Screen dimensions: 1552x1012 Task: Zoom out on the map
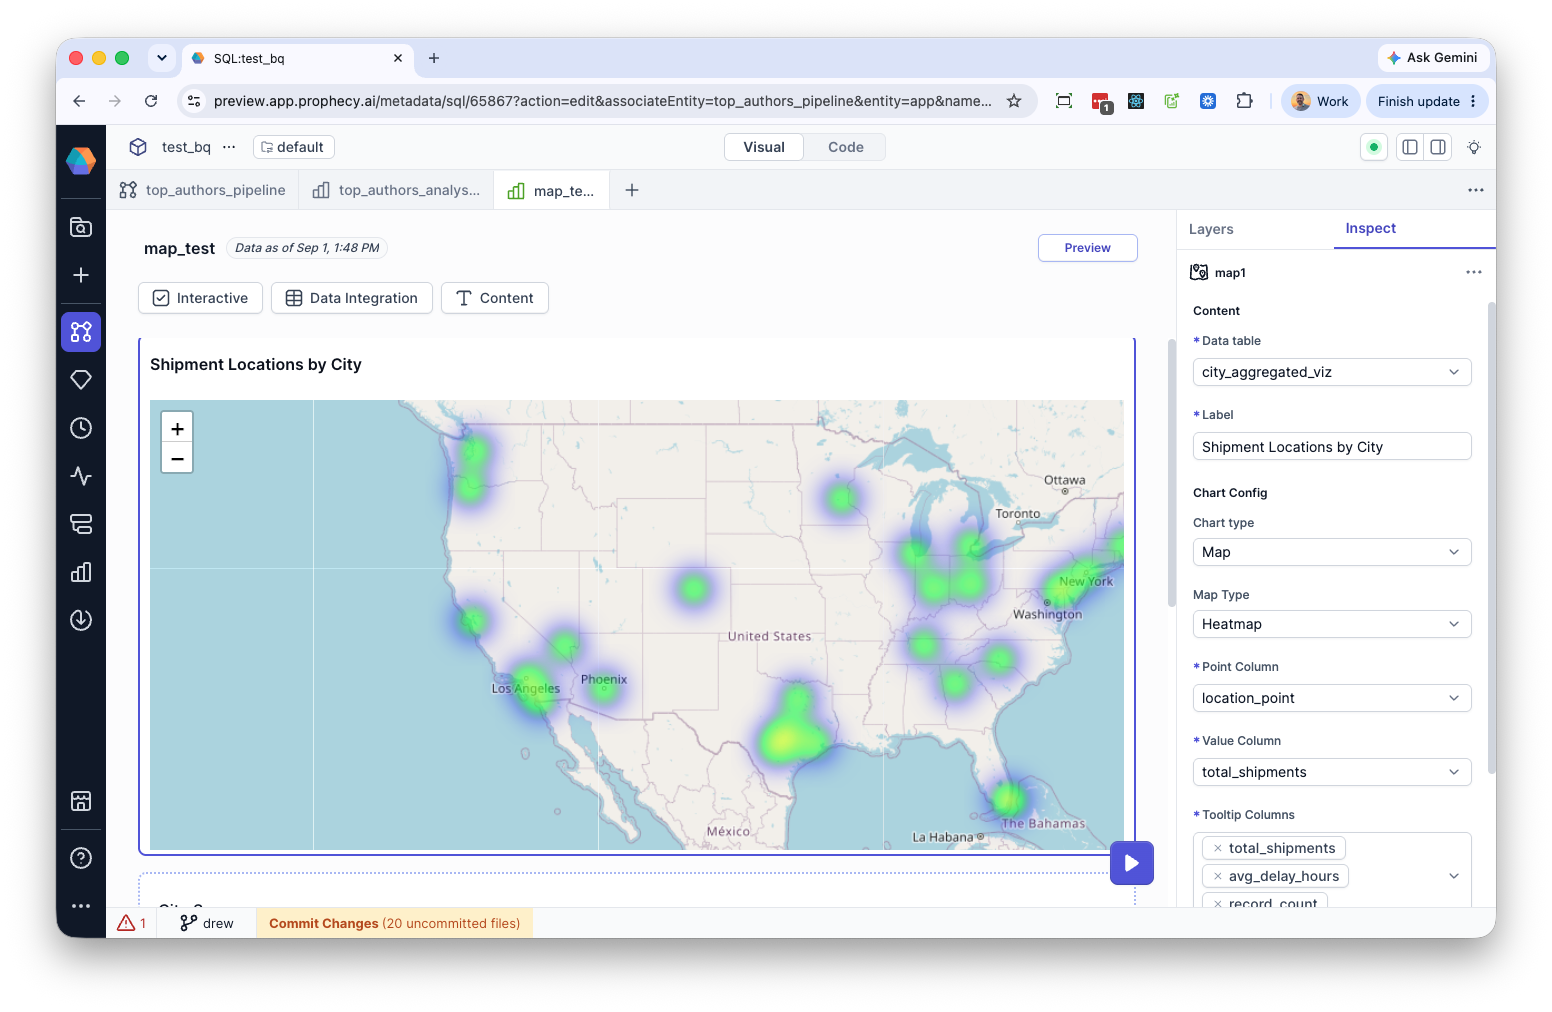[177, 458]
